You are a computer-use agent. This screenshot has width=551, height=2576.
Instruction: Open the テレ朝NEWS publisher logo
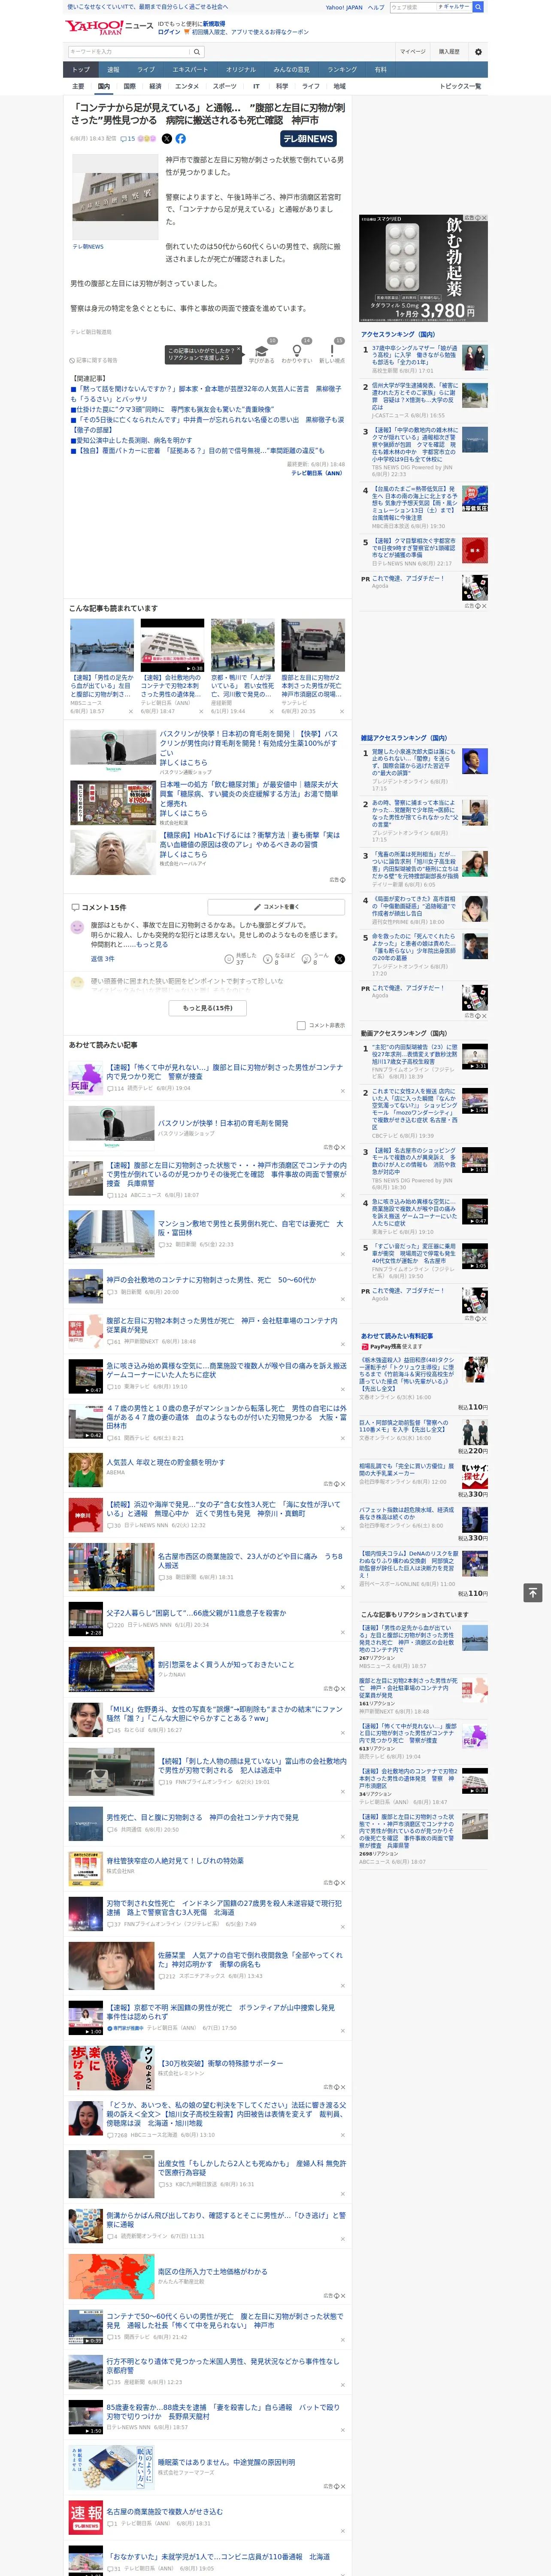pyautogui.click(x=308, y=139)
